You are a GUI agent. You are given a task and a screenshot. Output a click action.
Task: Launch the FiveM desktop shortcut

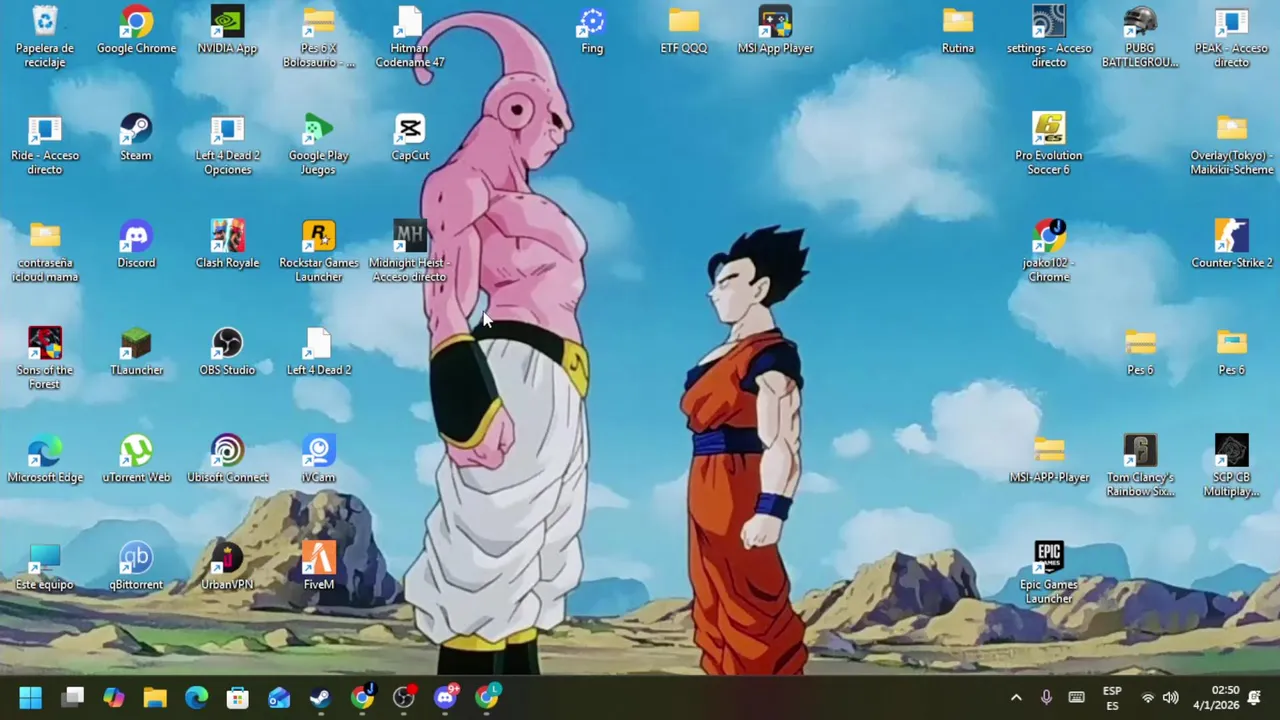click(x=319, y=567)
